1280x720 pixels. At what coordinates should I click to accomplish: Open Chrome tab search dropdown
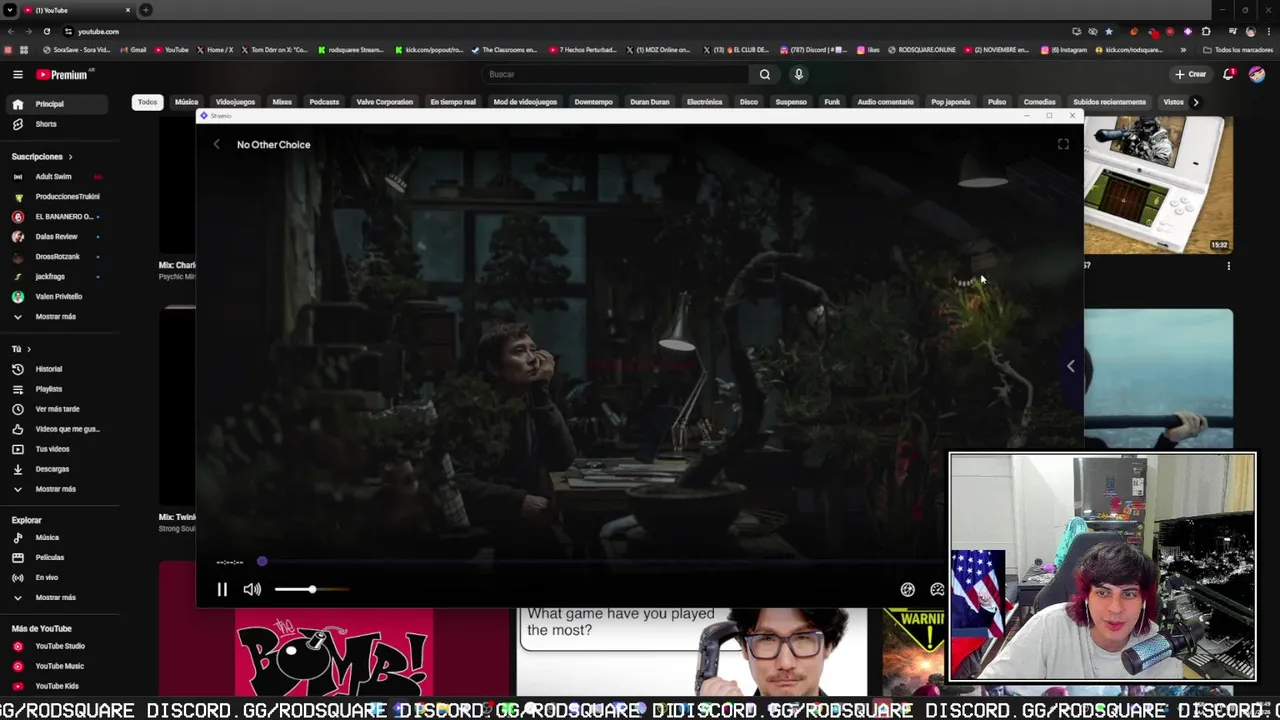coord(10,10)
